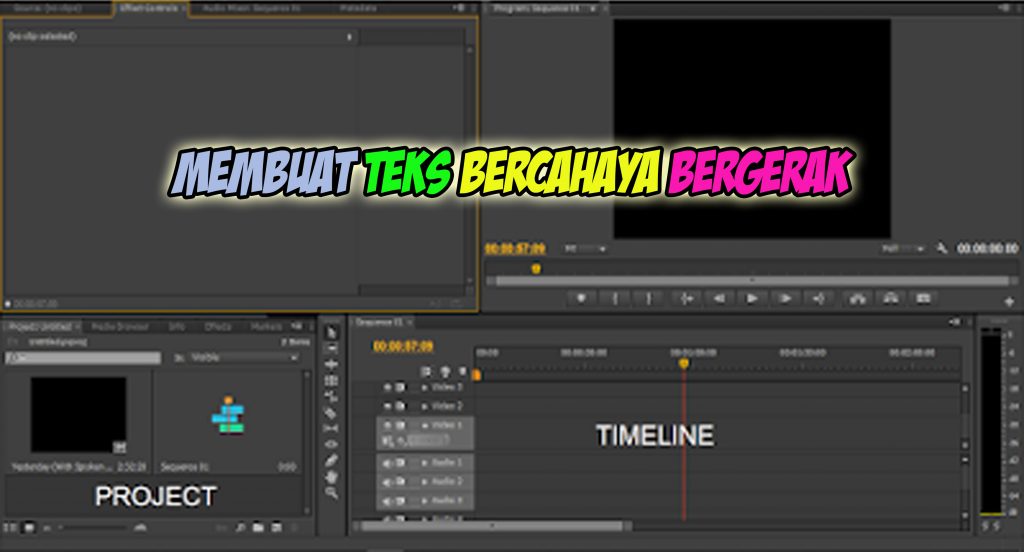
Task: Switch to the Audio Mixer tab
Action: [251, 8]
